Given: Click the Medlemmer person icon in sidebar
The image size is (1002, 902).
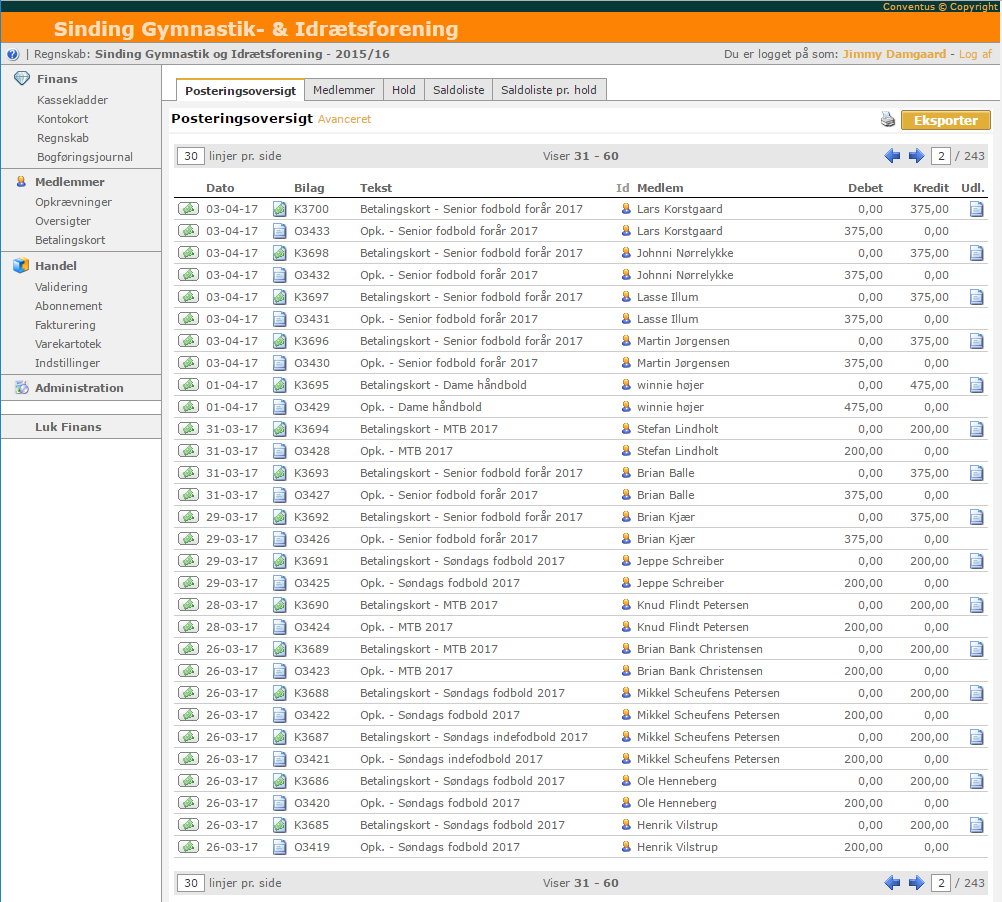Looking at the screenshot, I should [x=21, y=181].
